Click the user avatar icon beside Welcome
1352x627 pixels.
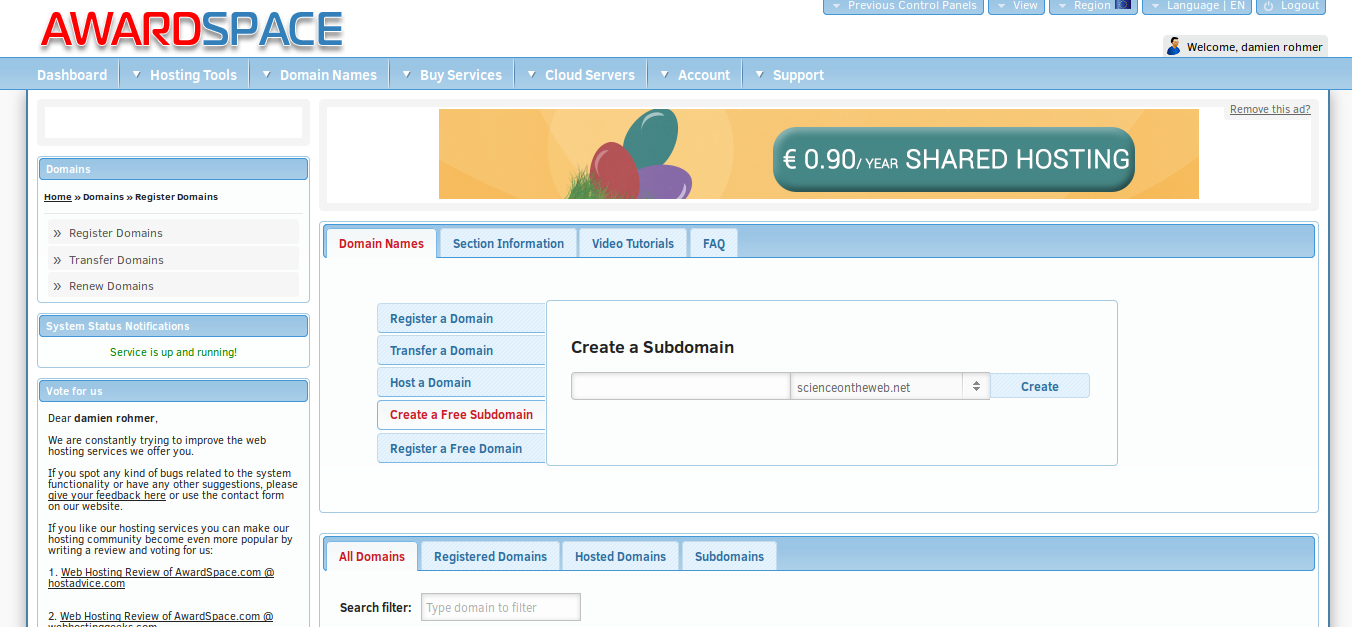[1174, 47]
